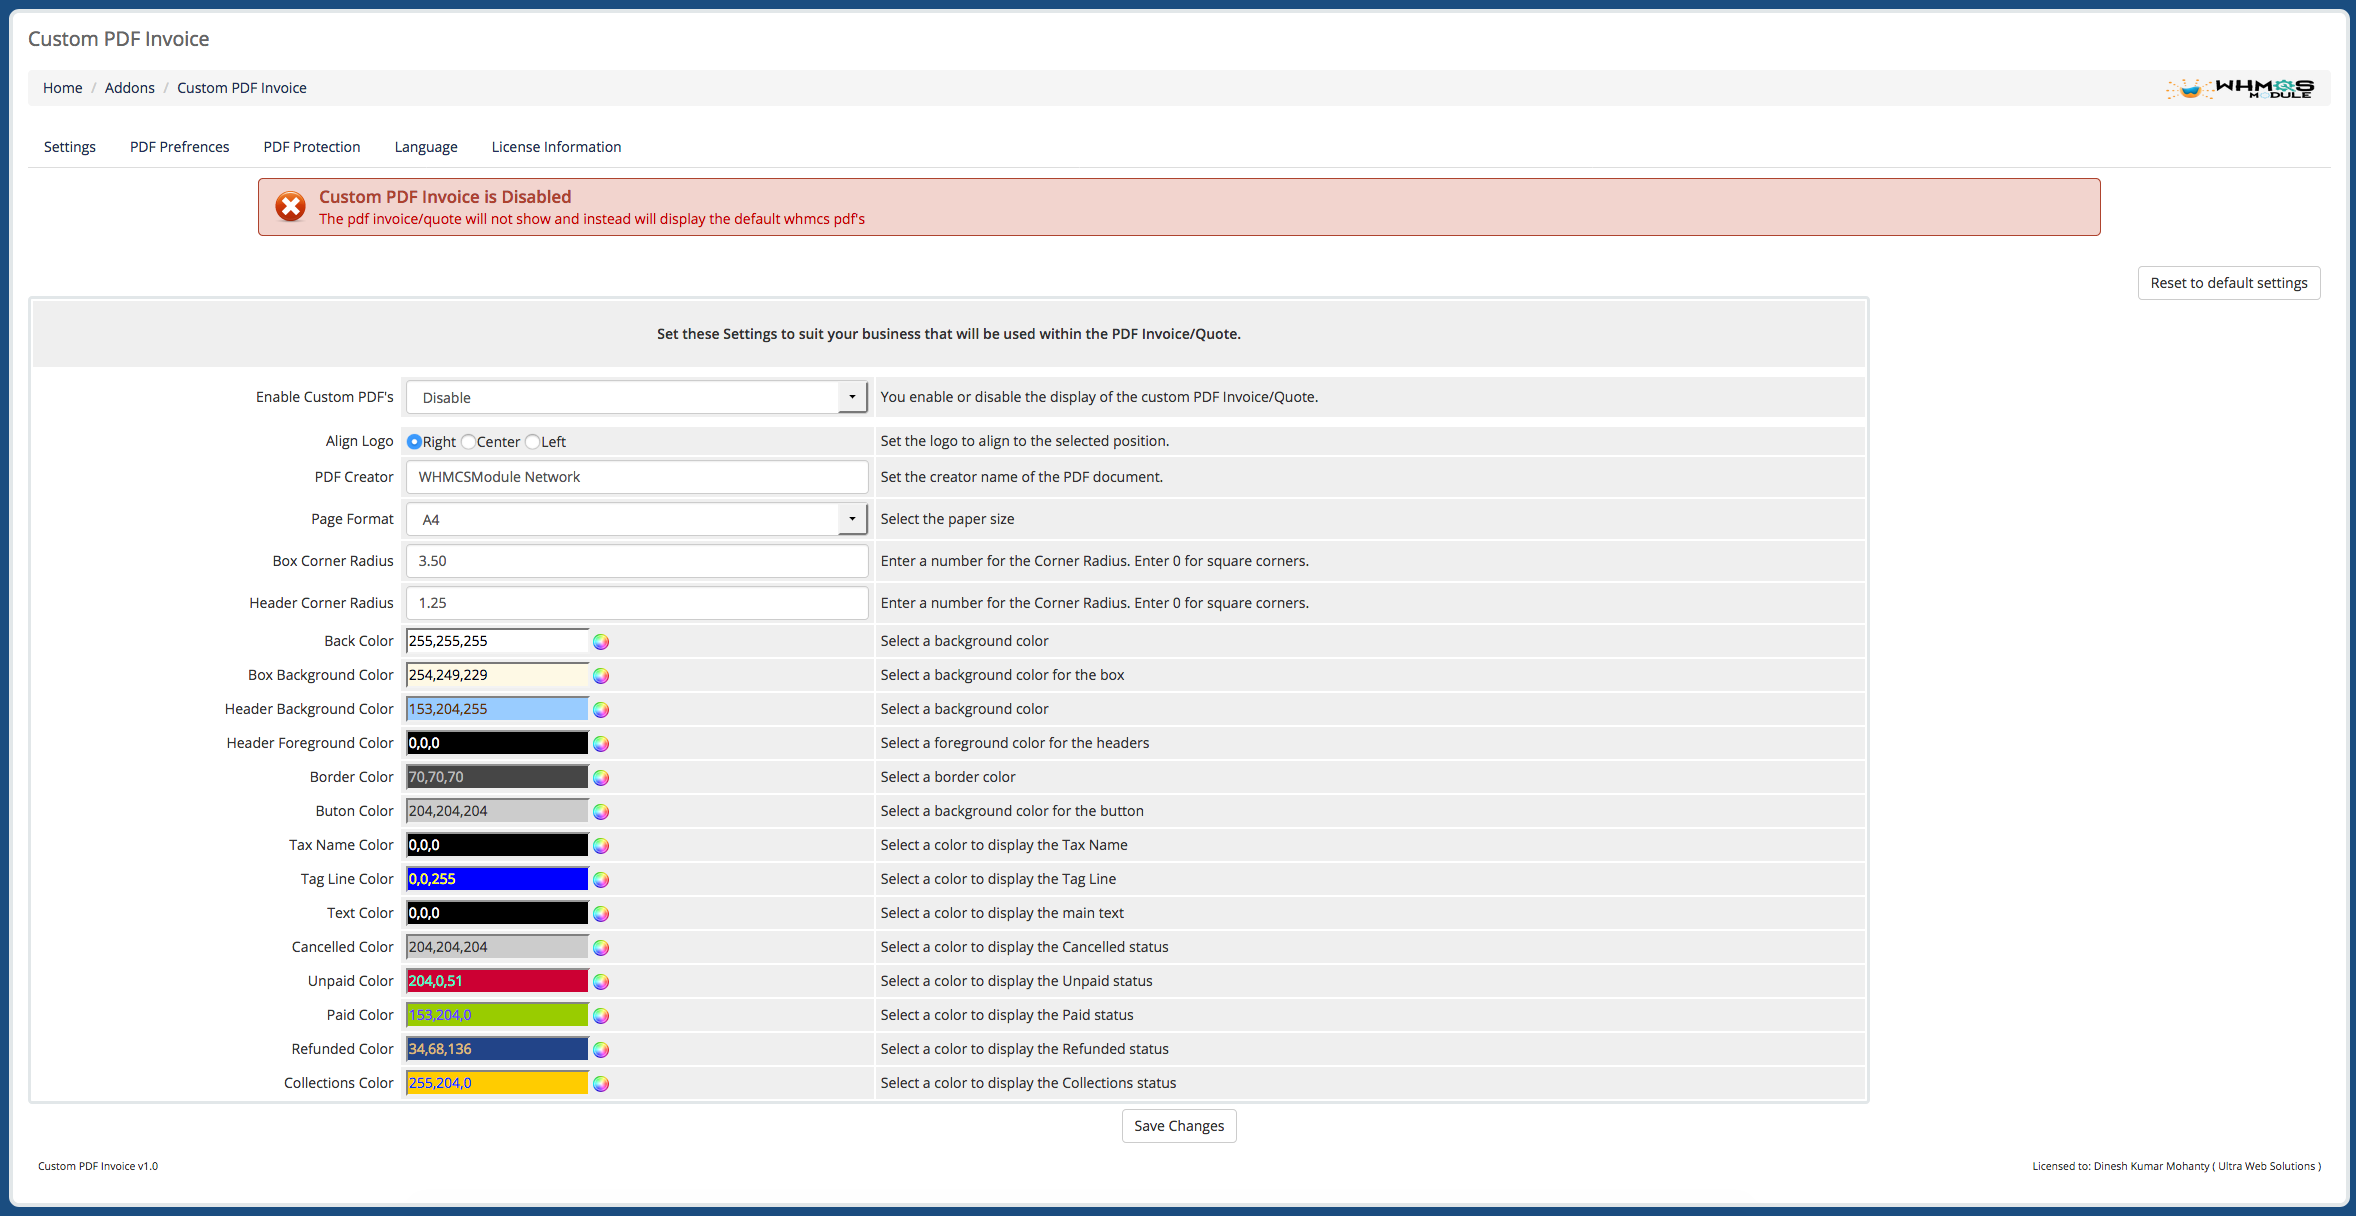Switch to the PDF Preferences tab

pyautogui.click(x=178, y=146)
